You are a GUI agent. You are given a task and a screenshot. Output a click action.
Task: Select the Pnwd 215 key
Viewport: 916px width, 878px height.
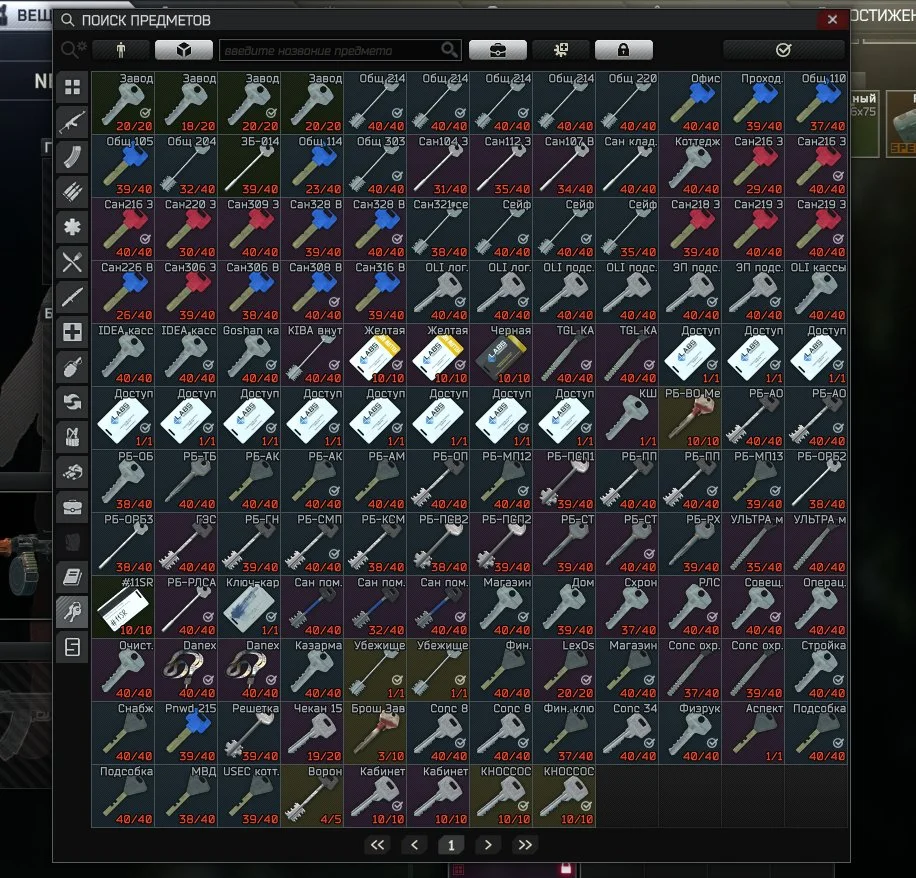186,734
